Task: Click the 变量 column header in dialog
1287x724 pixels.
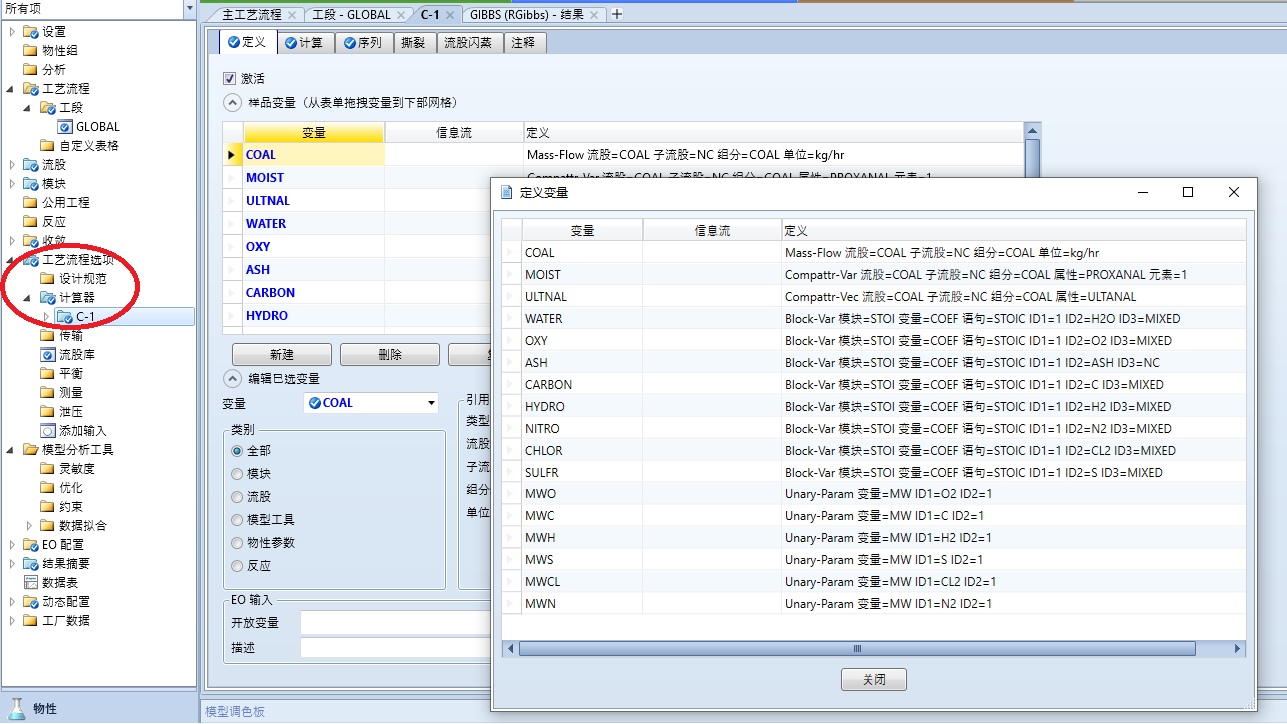Action: tap(582, 231)
